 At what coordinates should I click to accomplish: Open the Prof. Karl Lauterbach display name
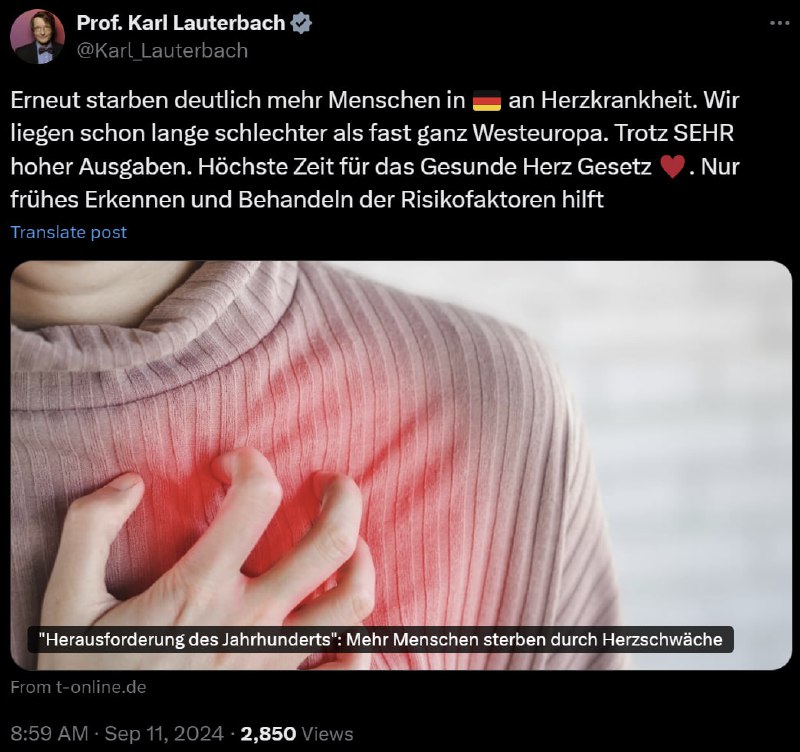click(181, 23)
